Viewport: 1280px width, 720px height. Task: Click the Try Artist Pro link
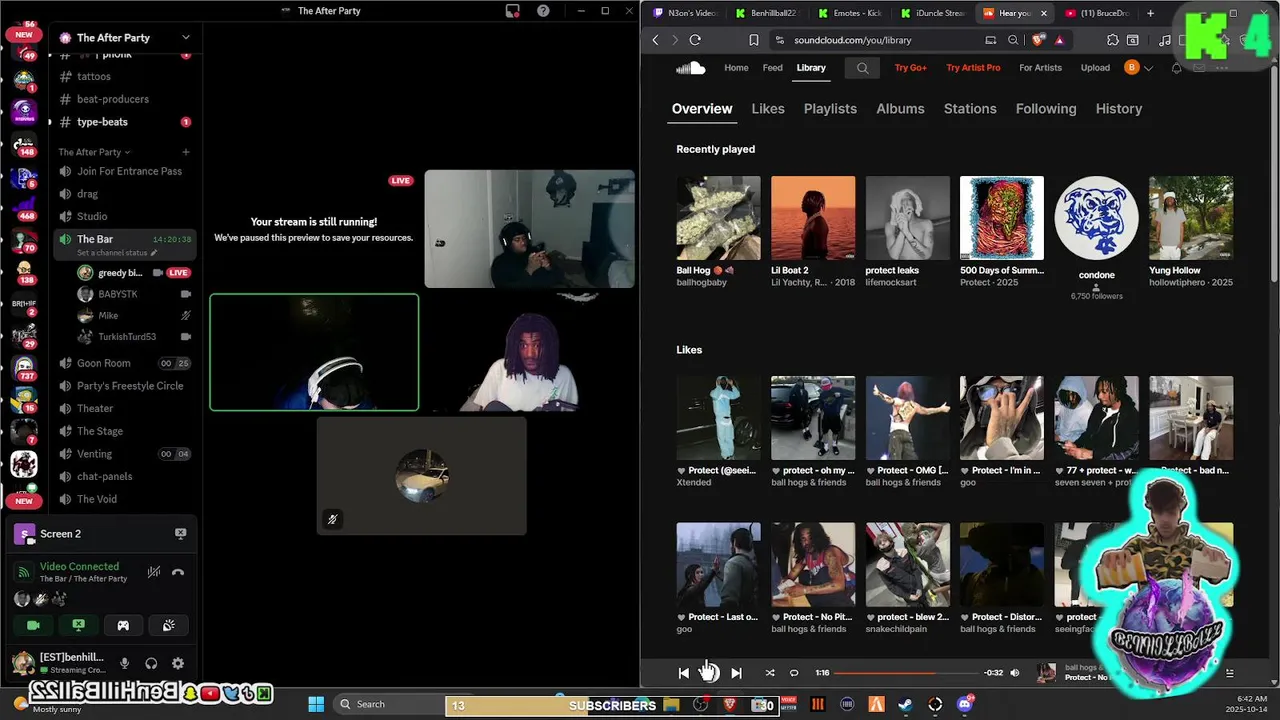point(973,68)
